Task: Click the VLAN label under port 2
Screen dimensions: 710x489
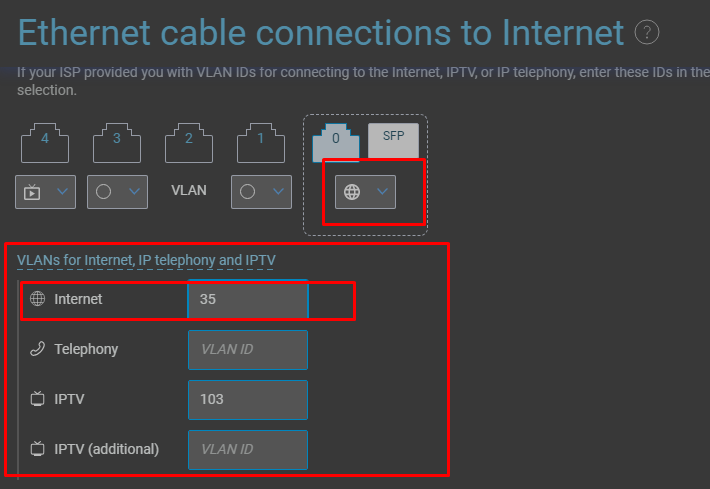Action: point(189,190)
